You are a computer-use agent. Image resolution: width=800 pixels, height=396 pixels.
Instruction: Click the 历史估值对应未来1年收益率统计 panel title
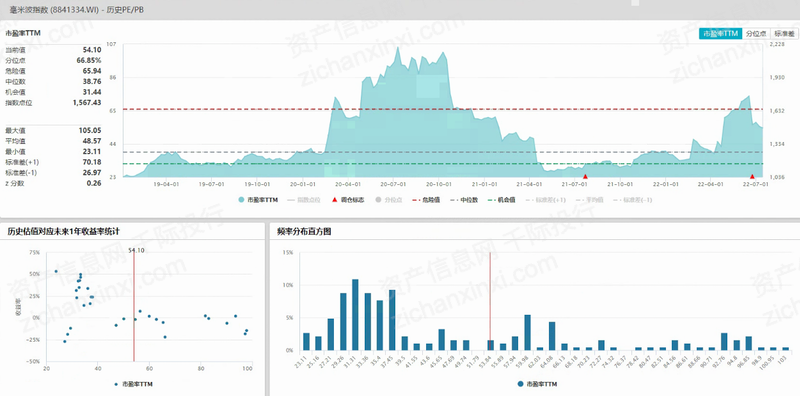pos(63,232)
